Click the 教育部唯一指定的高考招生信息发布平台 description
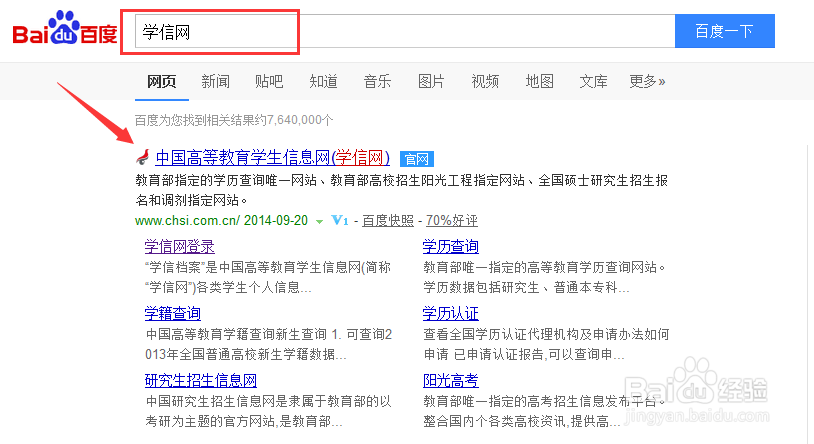The height and width of the screenshot is (444, 814). [544, 411]
